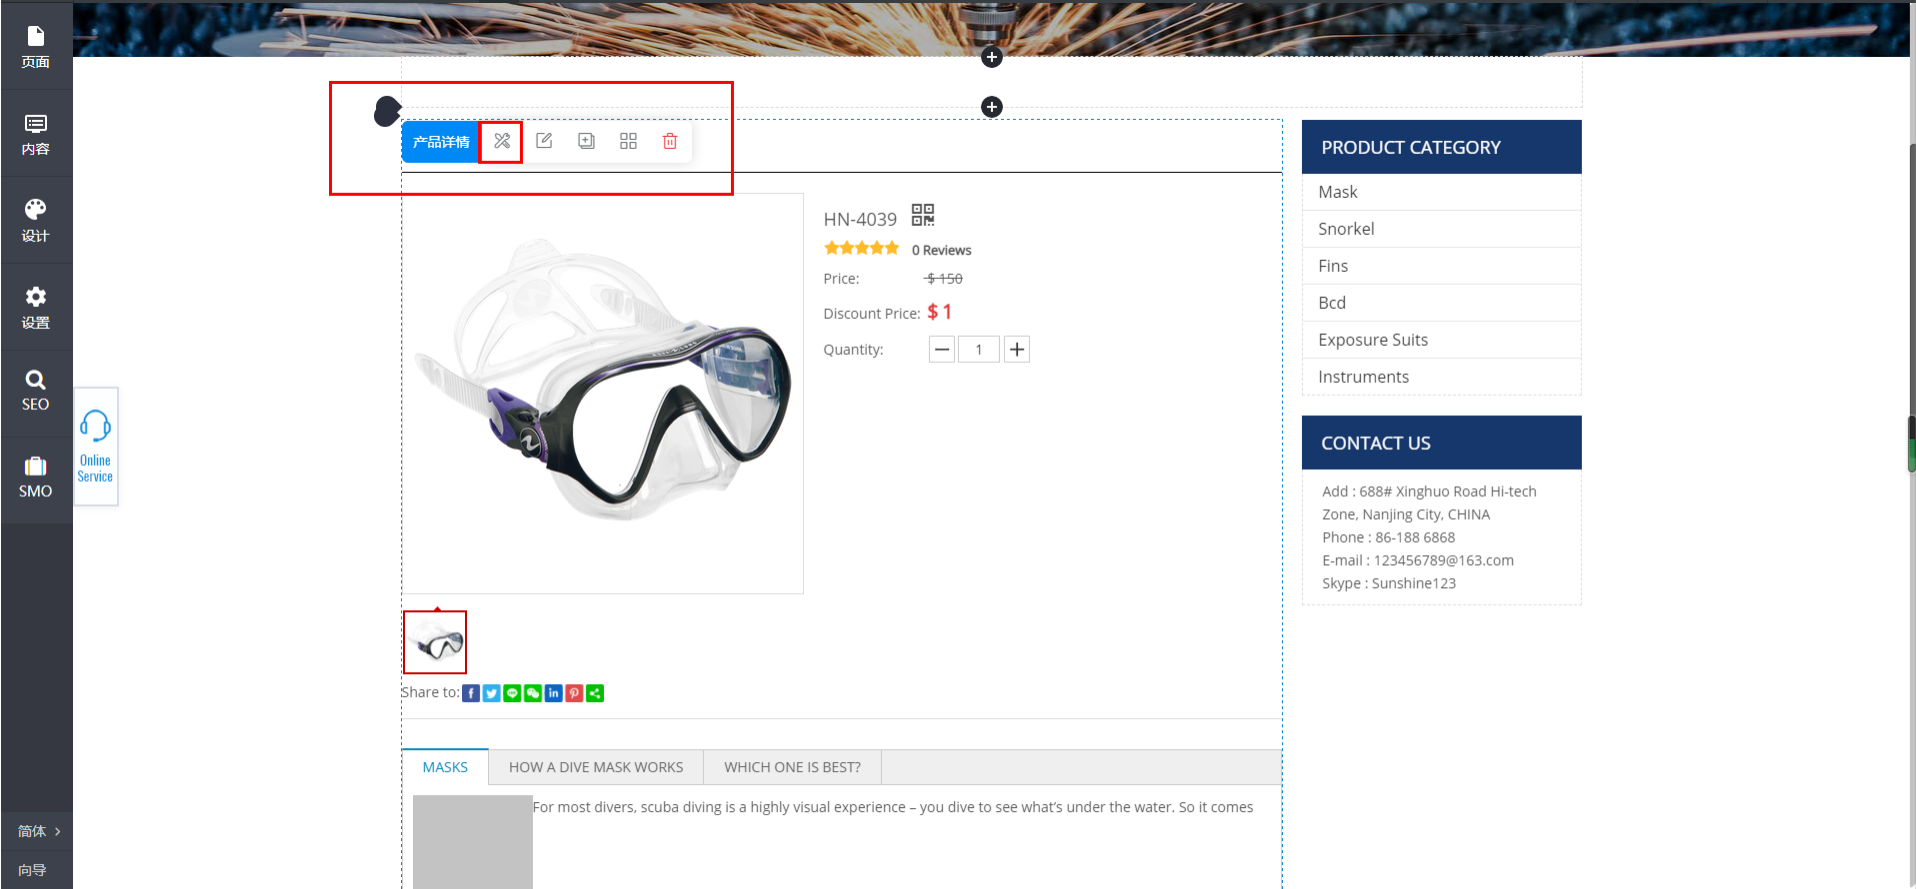Delete the component with the red trash icon
The image size is (1916, 889).
(670, 142)
